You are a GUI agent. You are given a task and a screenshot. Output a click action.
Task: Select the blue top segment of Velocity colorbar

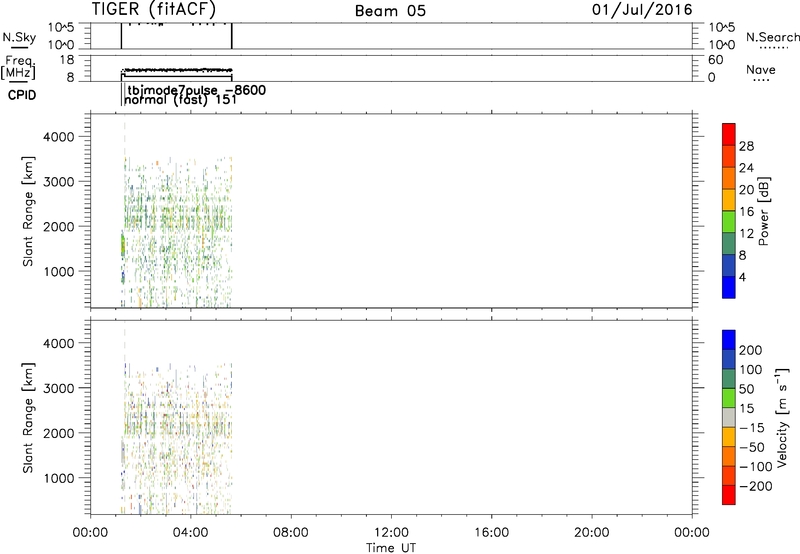(x=729, y=340)
